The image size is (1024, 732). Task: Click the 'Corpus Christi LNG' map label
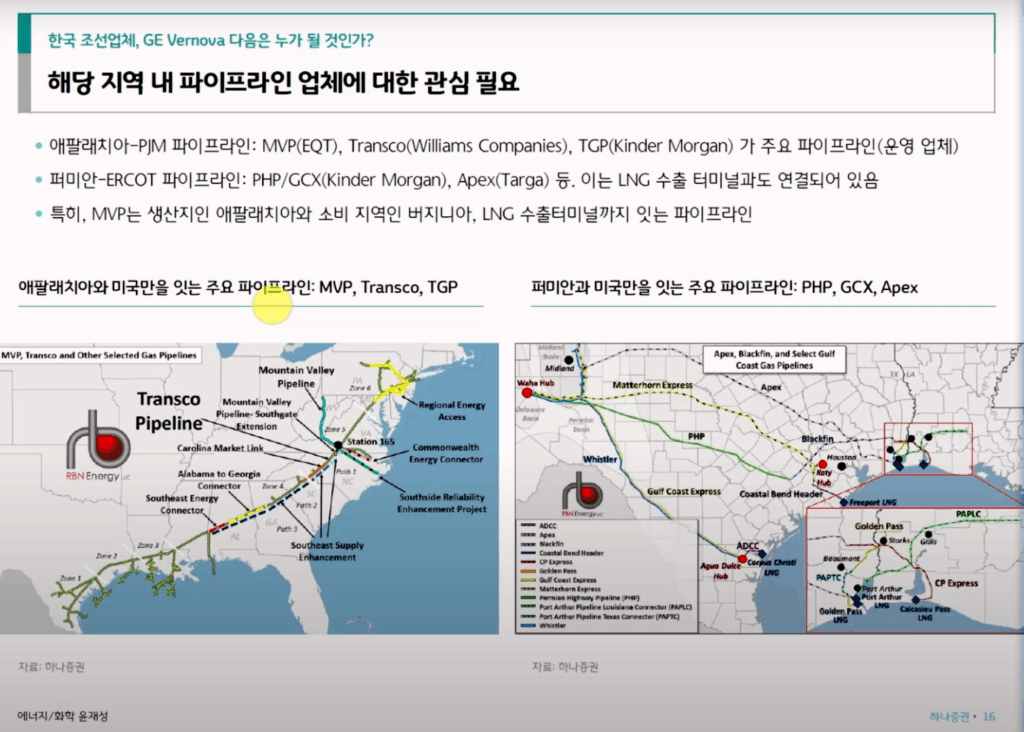tap(771, 567)
